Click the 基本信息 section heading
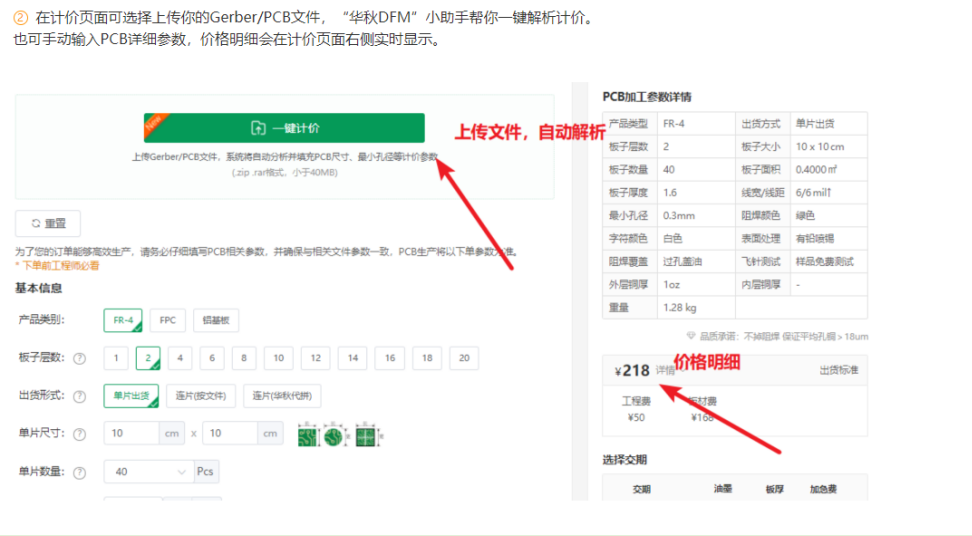Screen dimensions: 972x536 pos(38,288)
